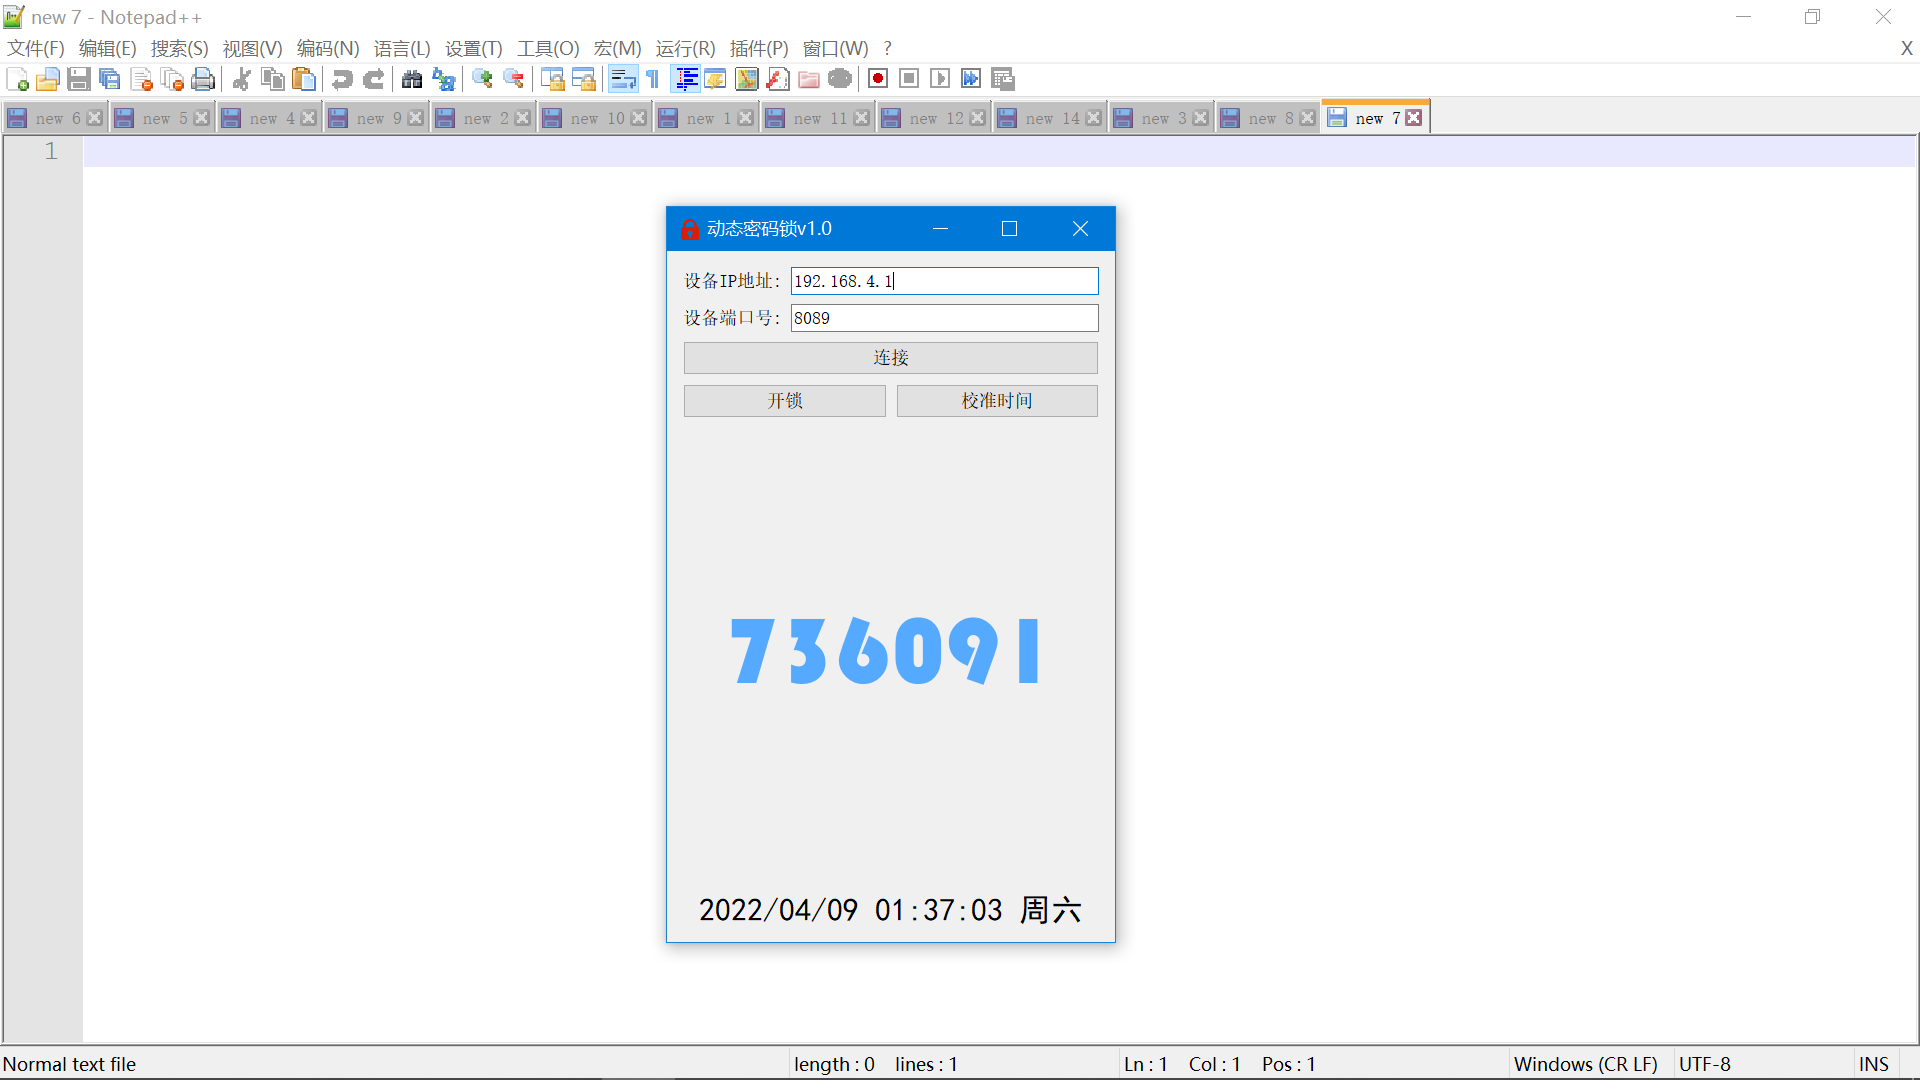The height and width of the screenshot is (1080, 1920).
Task: Focus the 设备IP地址 input field
Action: [944, 281]
